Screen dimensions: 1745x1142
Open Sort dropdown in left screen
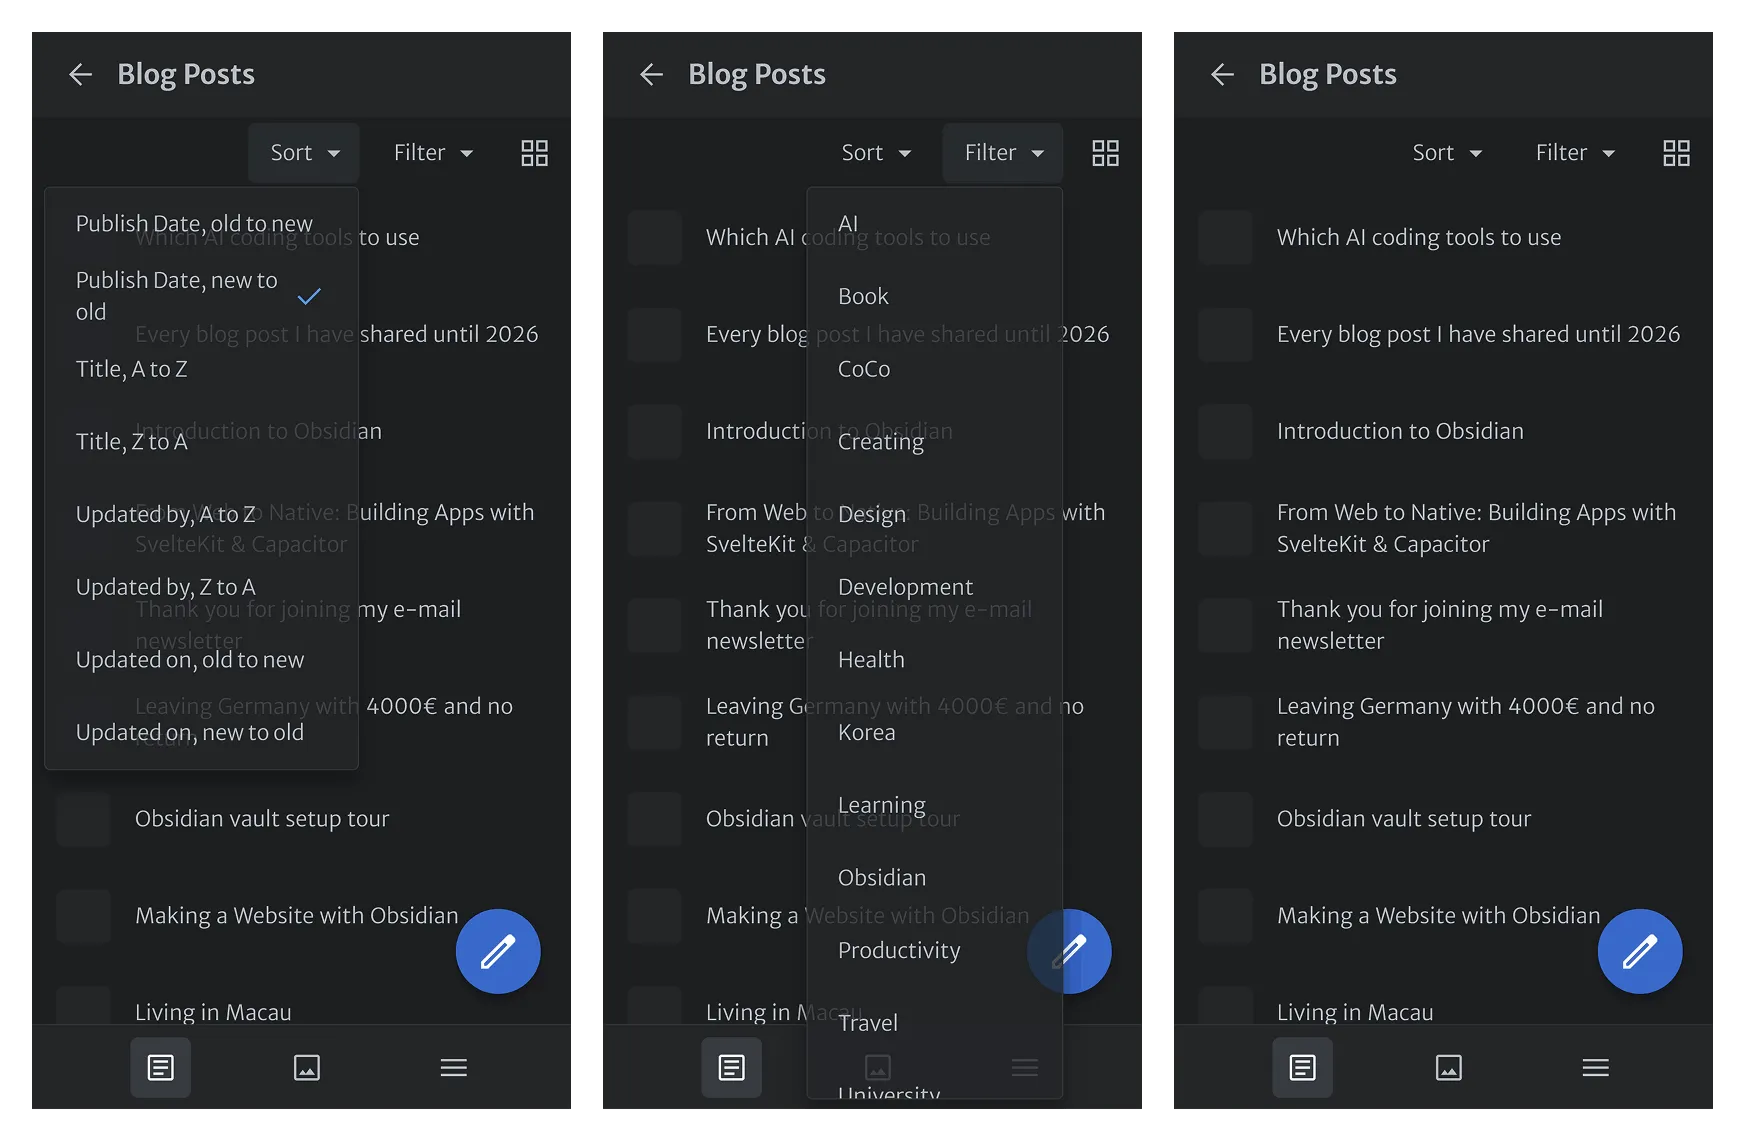(x=304, y=153)
